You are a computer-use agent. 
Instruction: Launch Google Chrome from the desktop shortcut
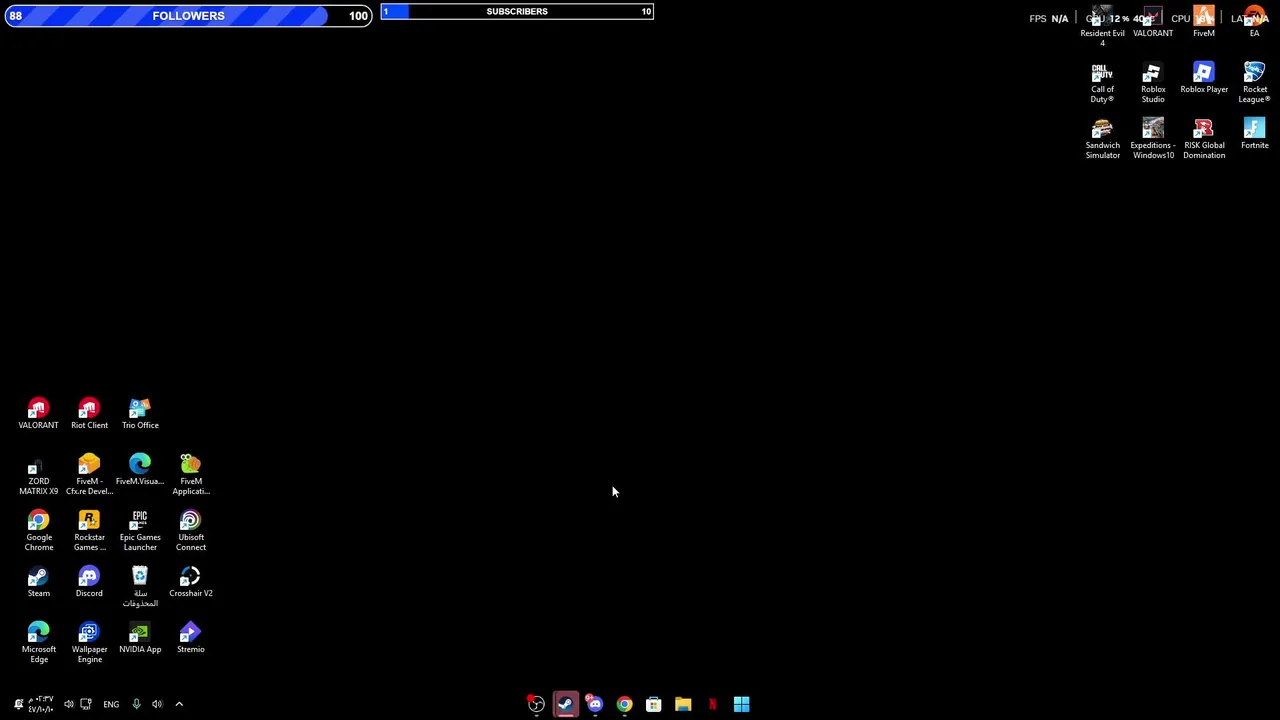[x=38, y=531]
